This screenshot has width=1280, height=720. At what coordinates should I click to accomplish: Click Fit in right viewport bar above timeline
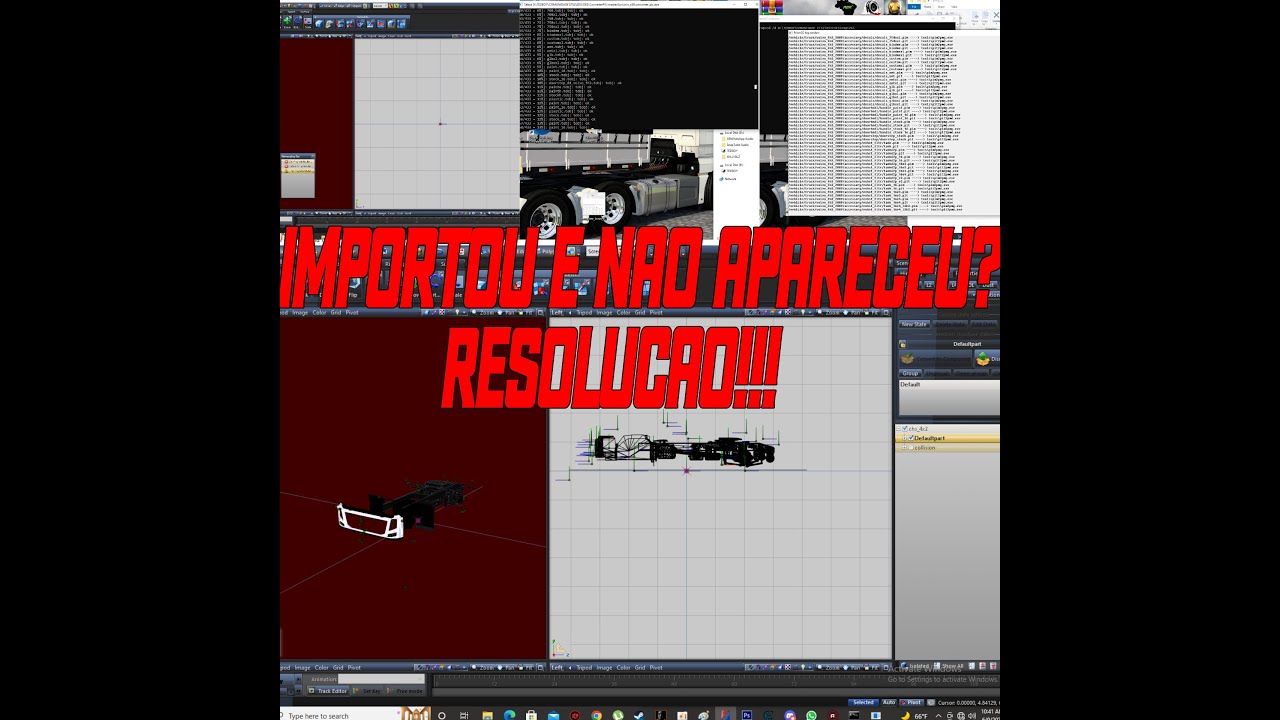click(871, 667)
